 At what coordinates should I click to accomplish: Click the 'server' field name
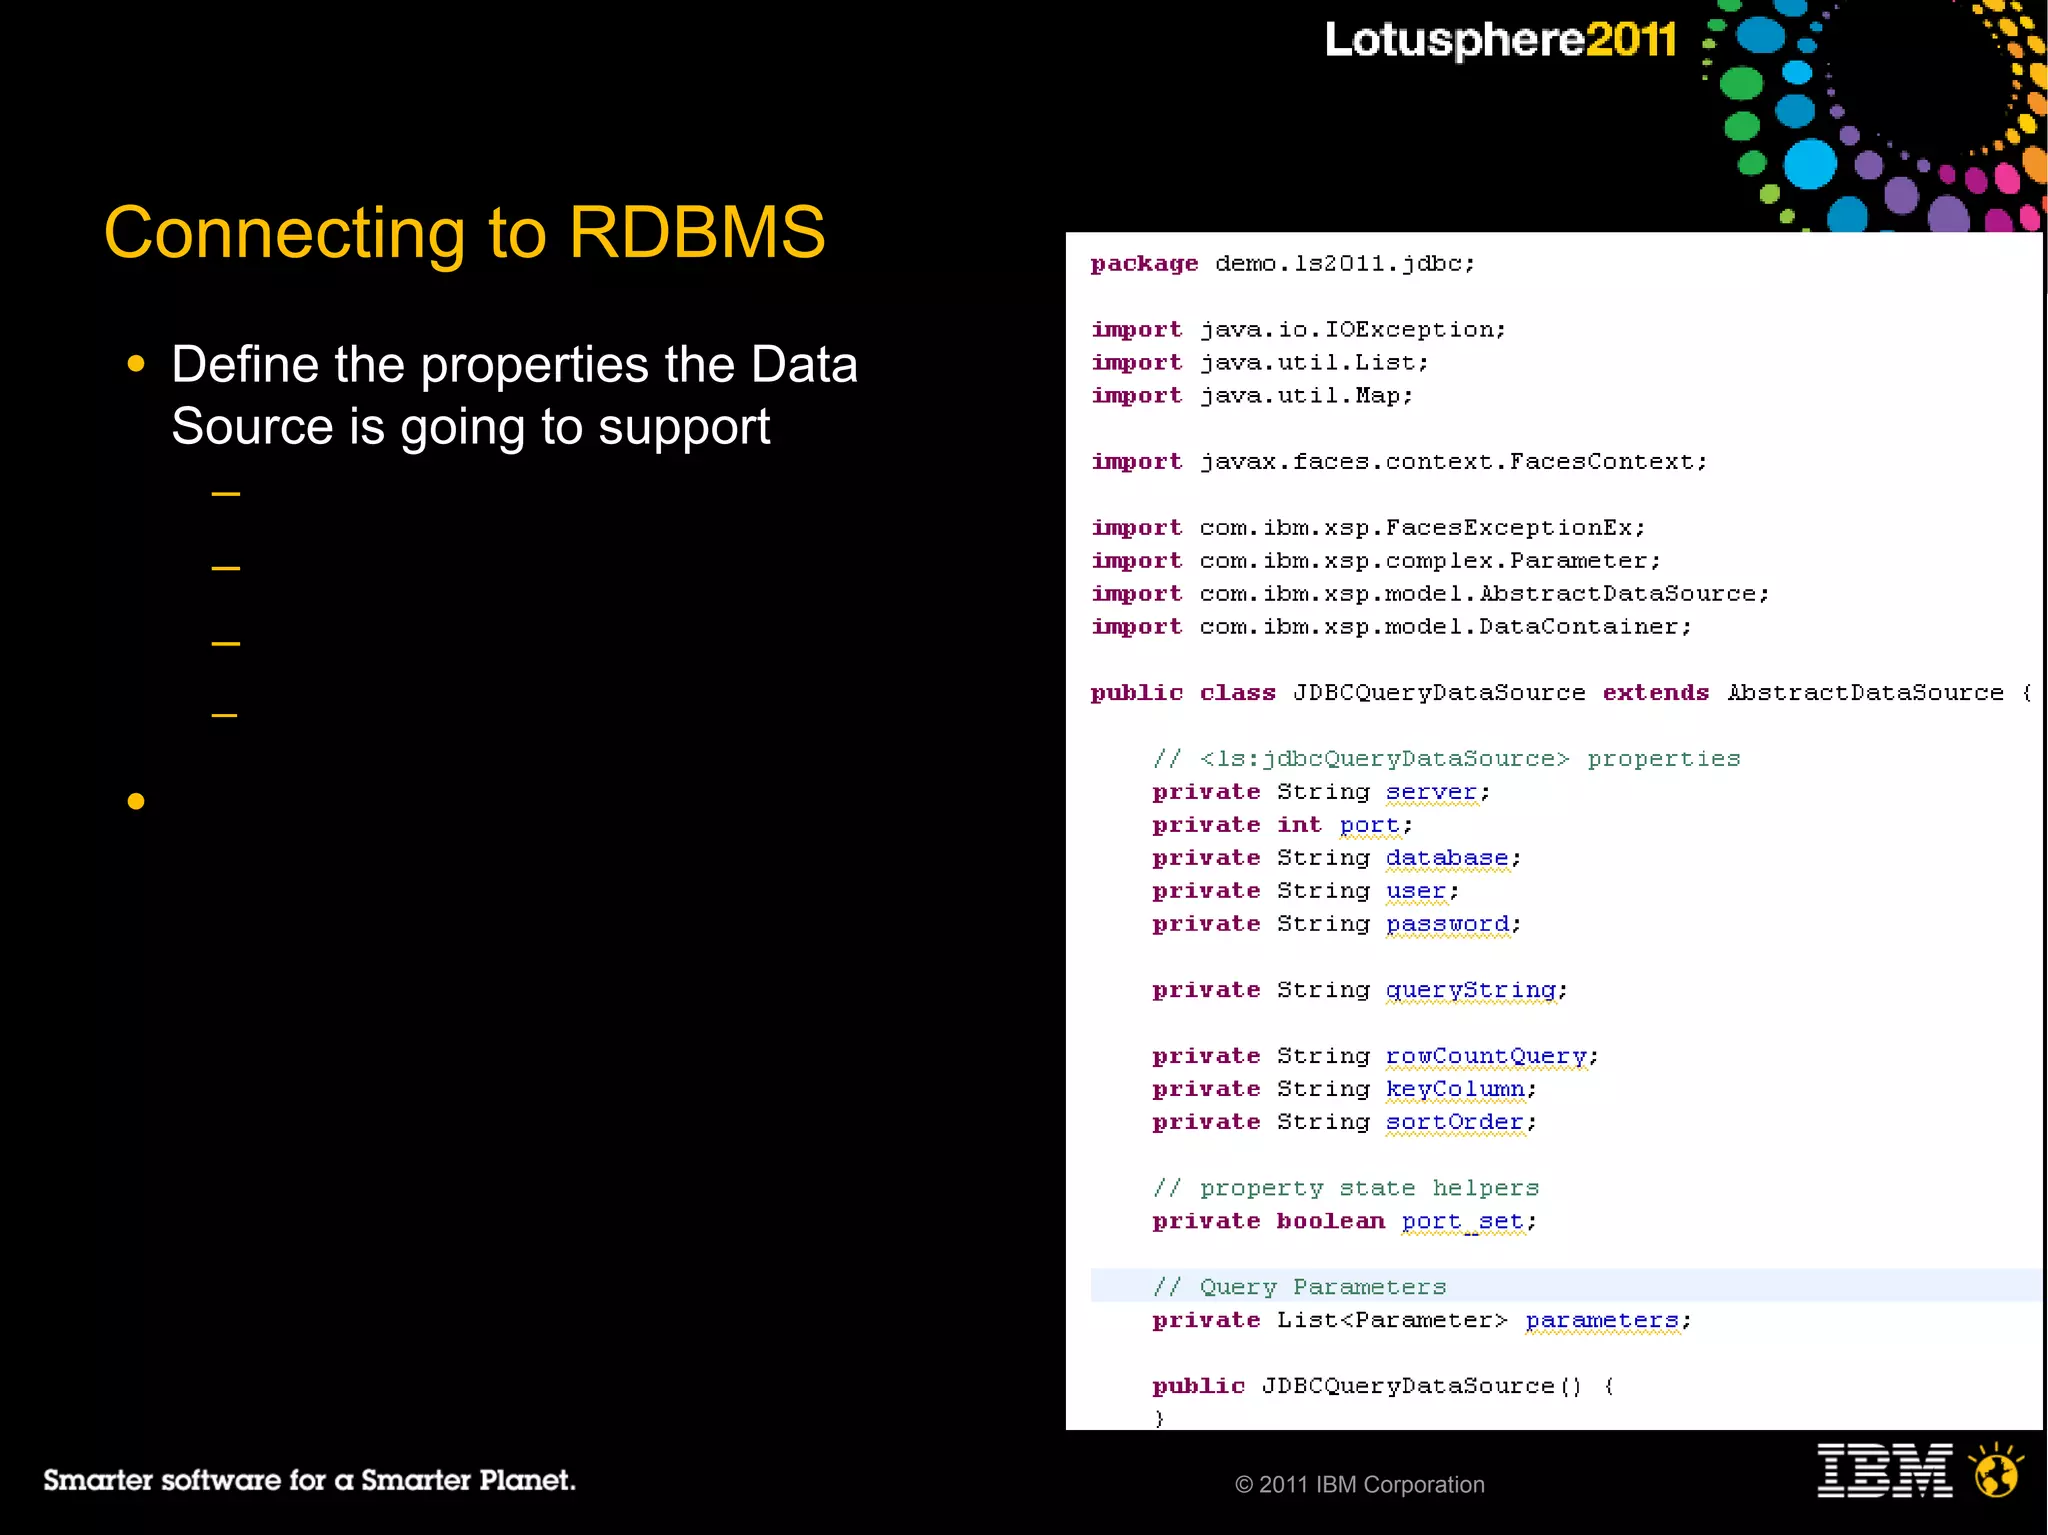pyautogui.click(x=1431, y=792)
